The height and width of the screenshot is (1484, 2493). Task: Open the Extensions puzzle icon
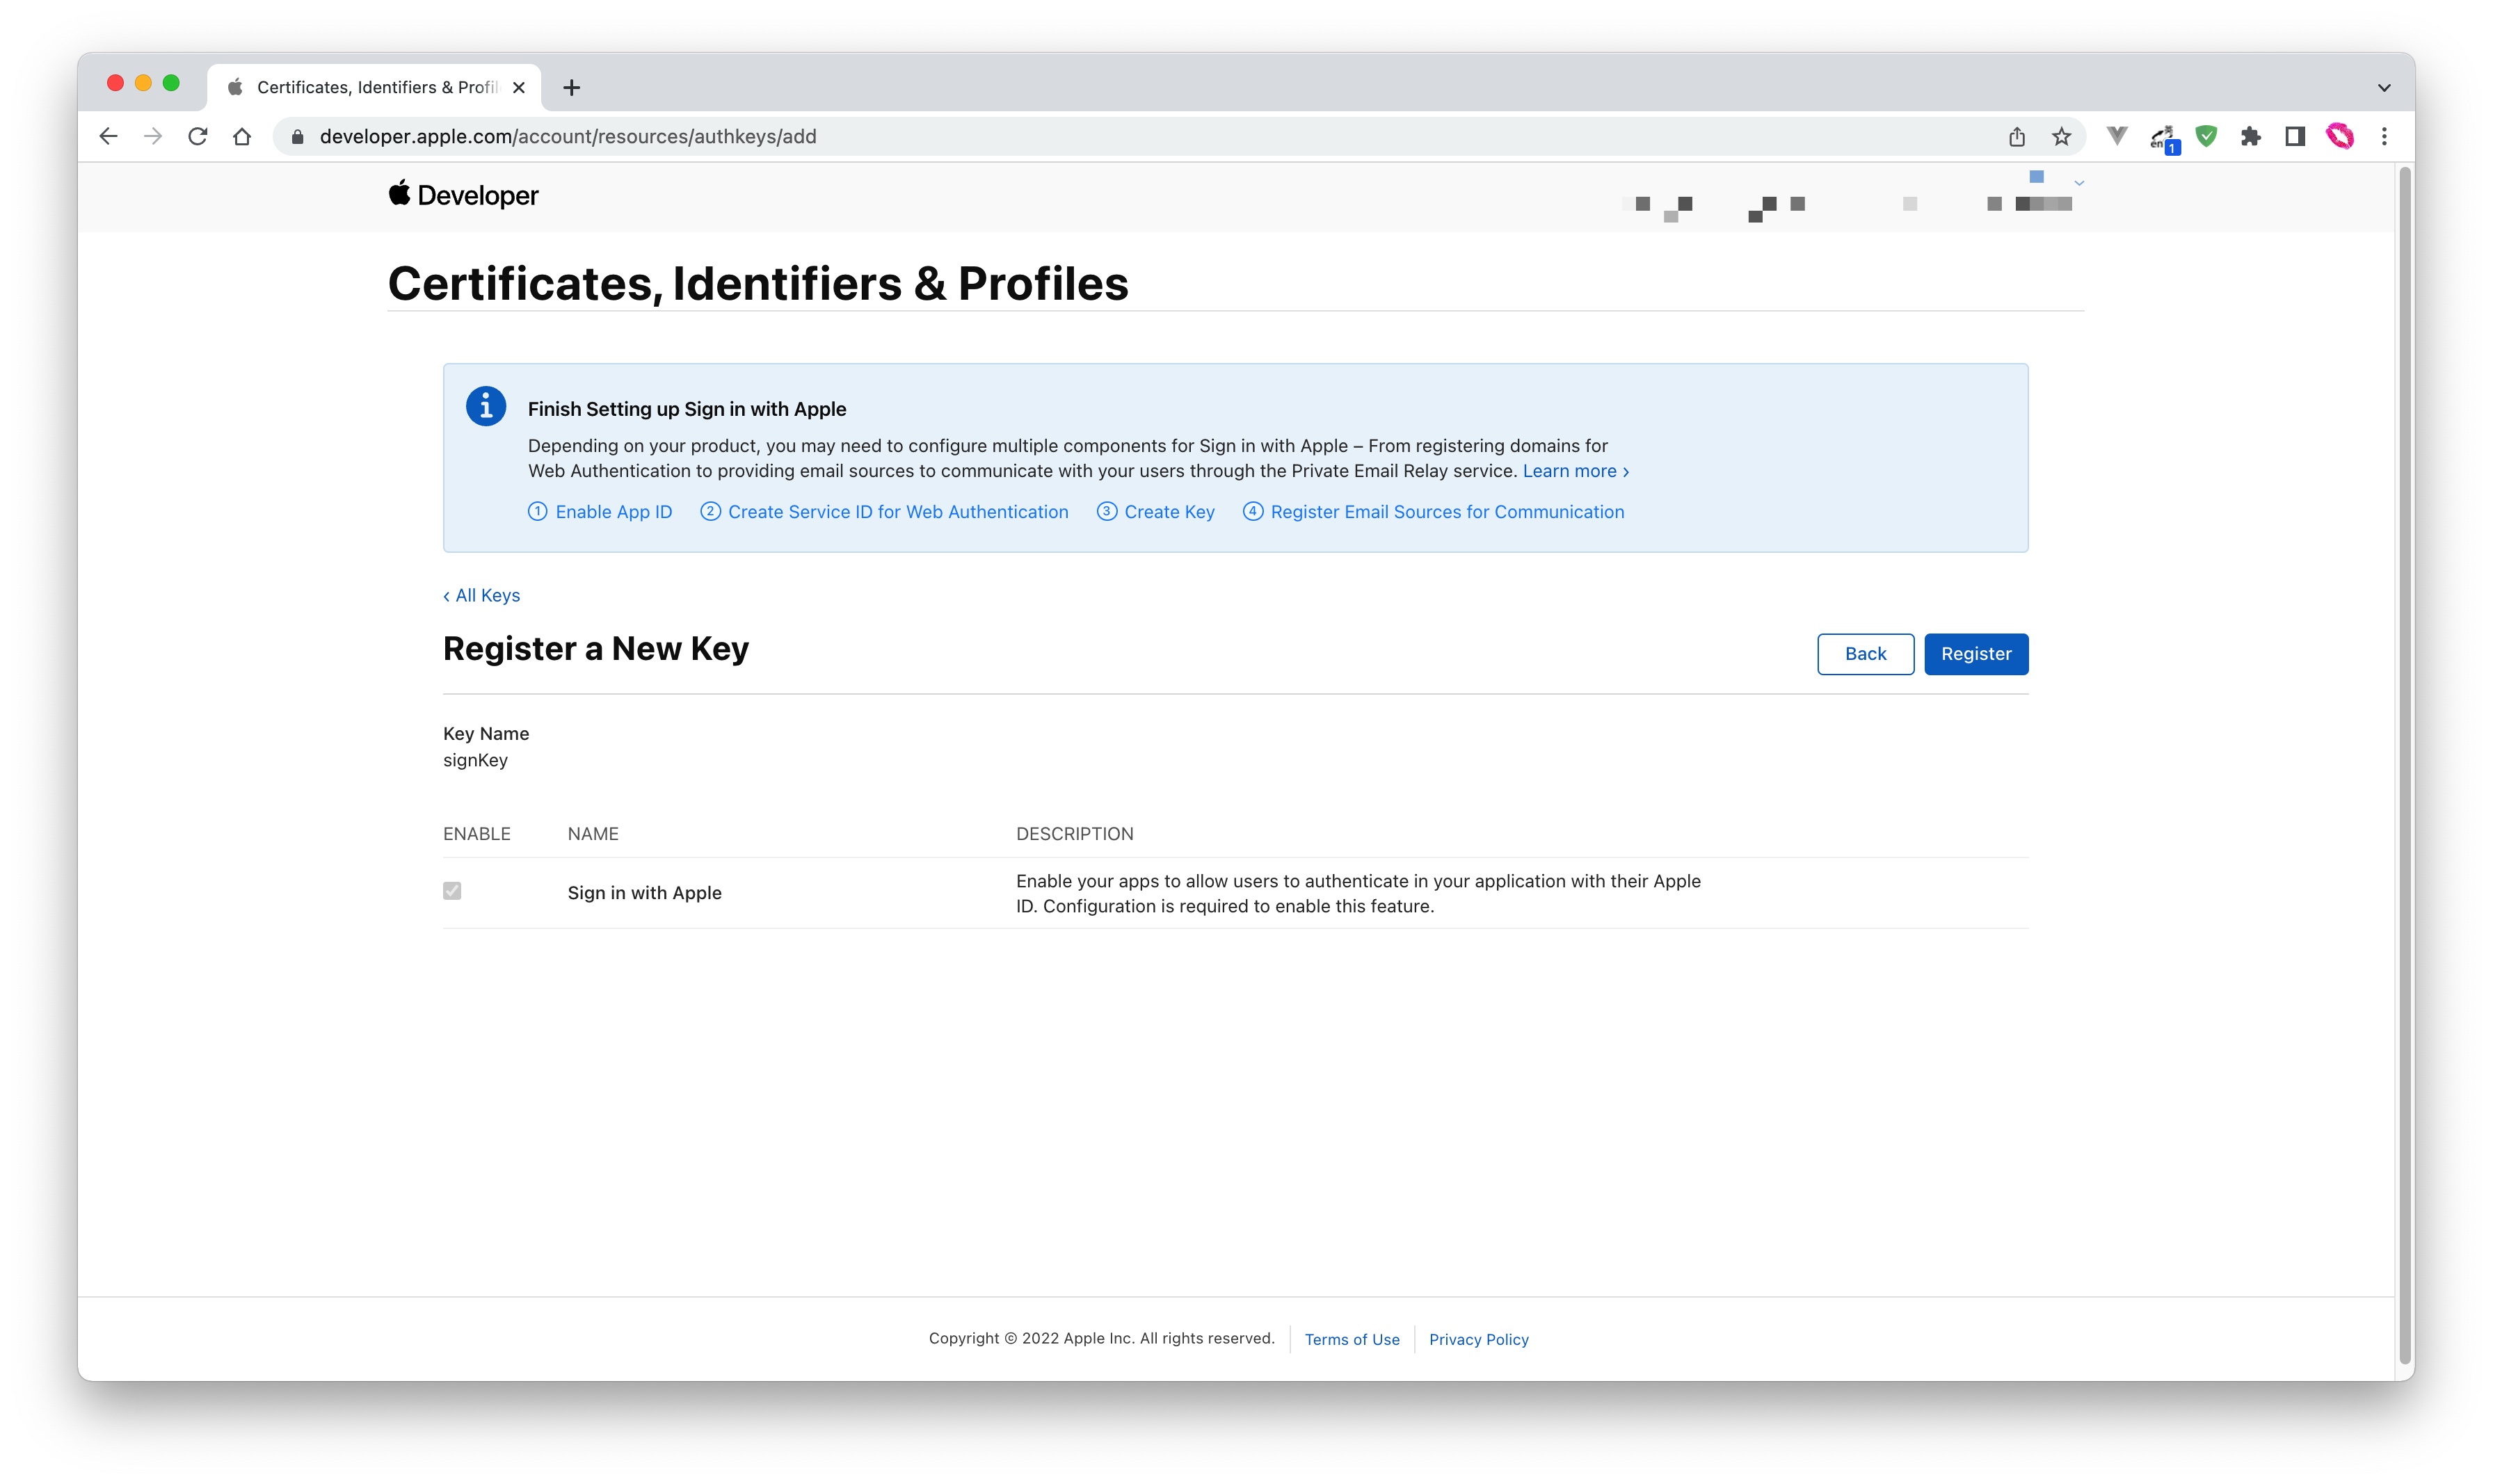click(x=2250, y=137)
